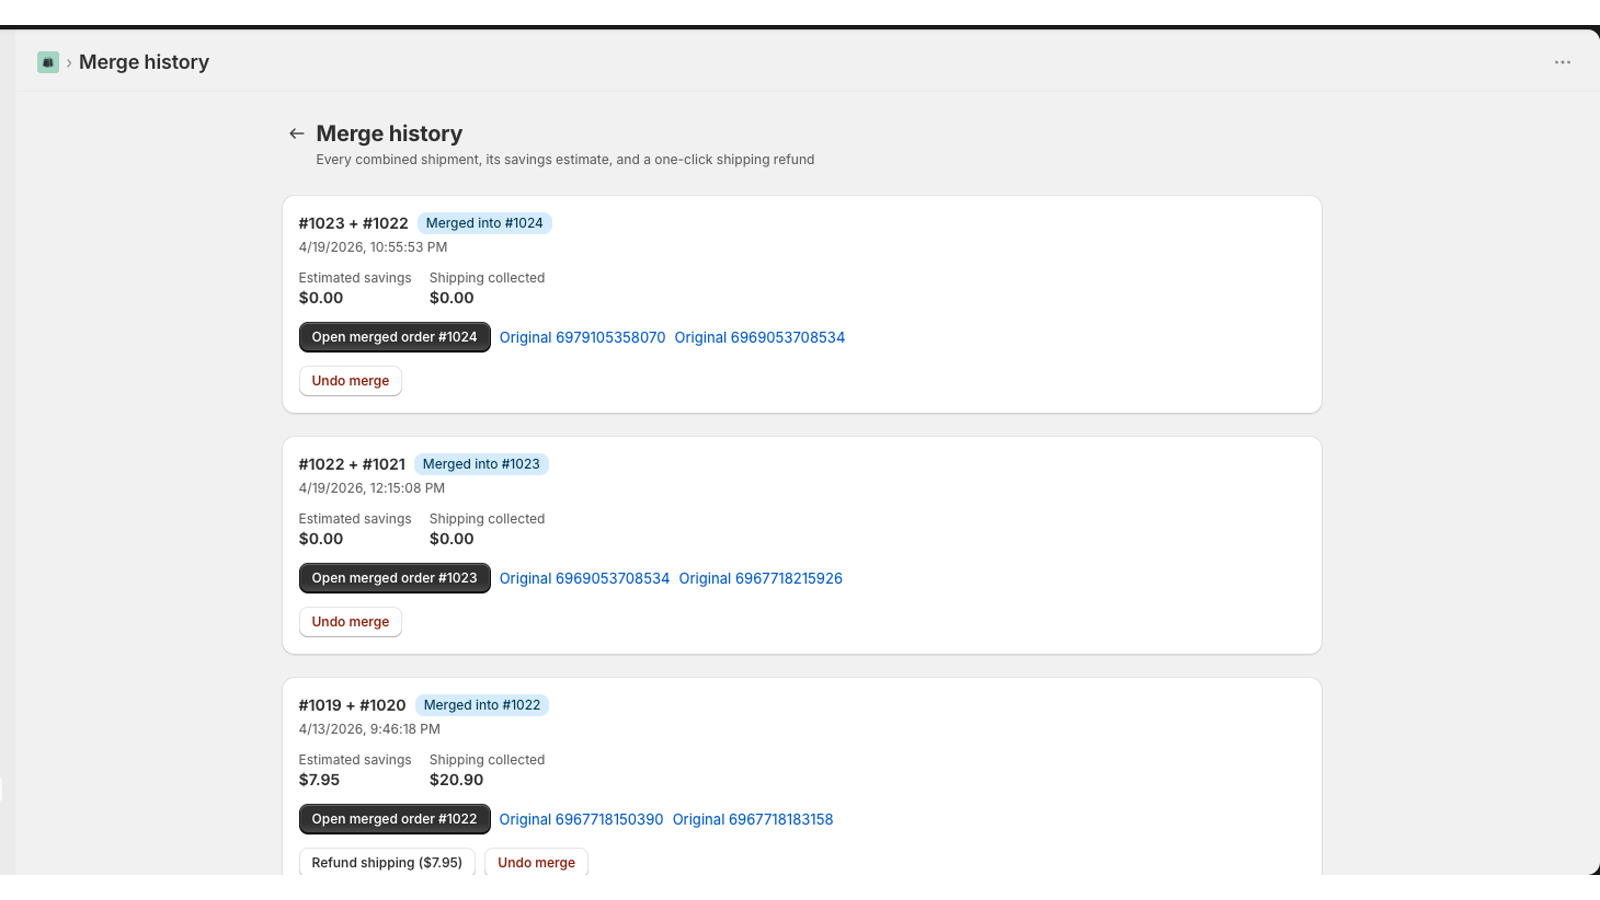Image resolution: width=1600 pixels, height=900 pixels.
Task: Open Original 6979105358070 link
Action: (x=582, y=338)
